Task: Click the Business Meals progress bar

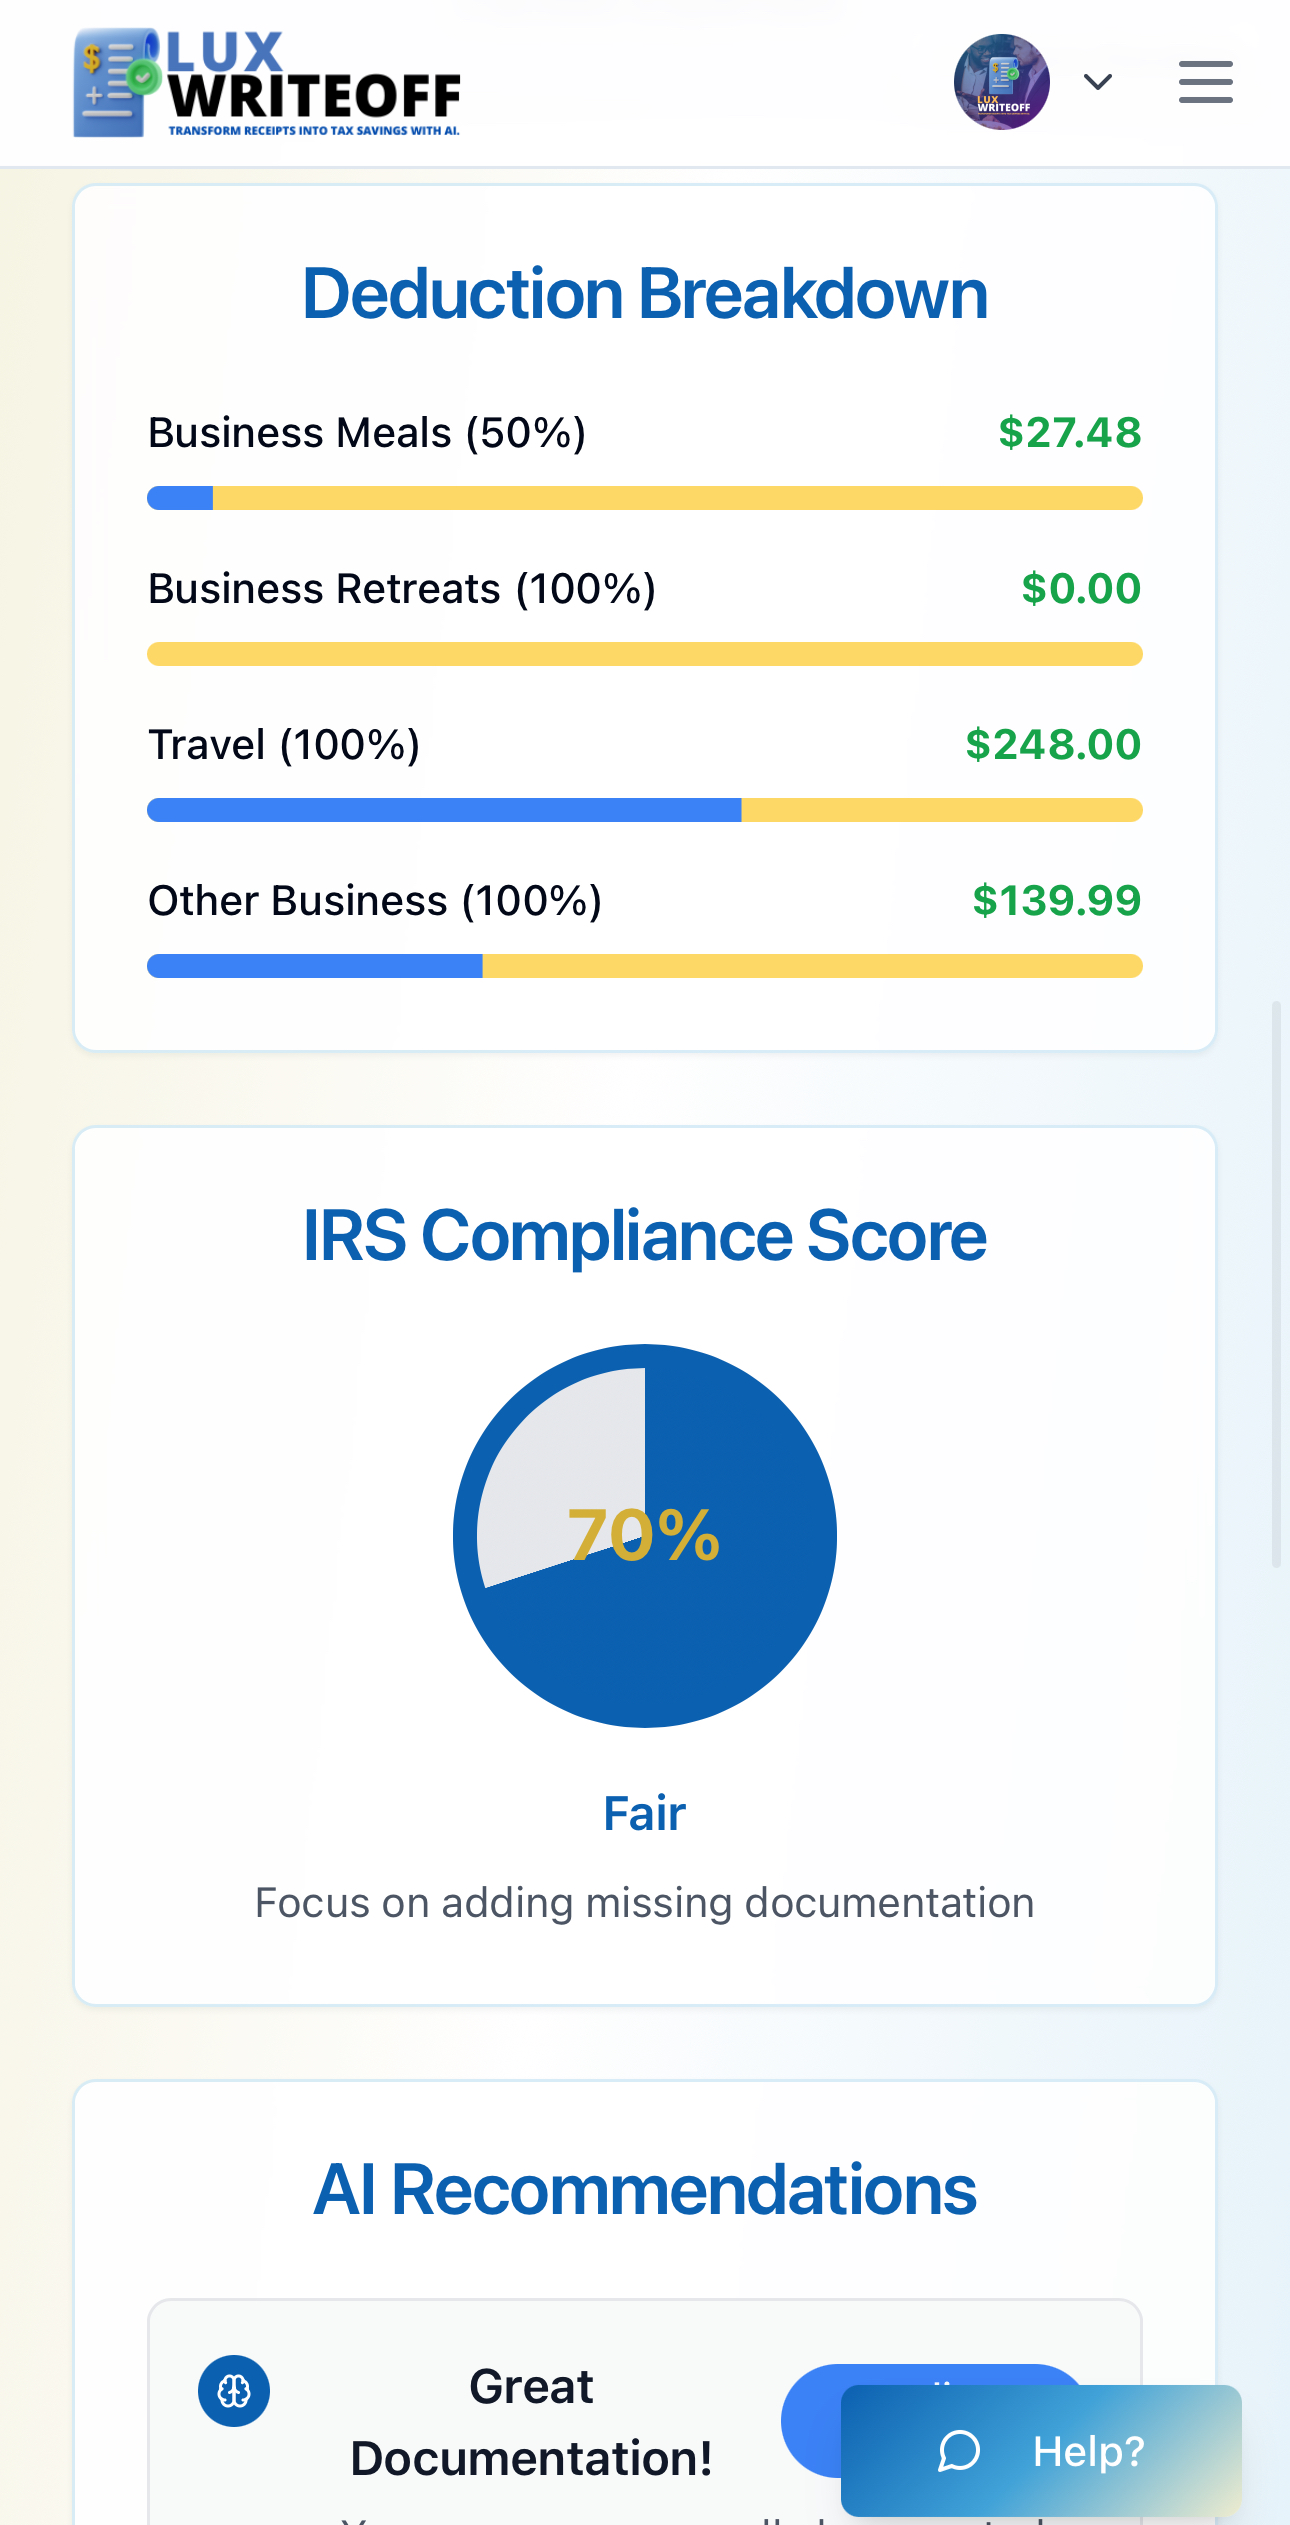Action: point(645,498)
